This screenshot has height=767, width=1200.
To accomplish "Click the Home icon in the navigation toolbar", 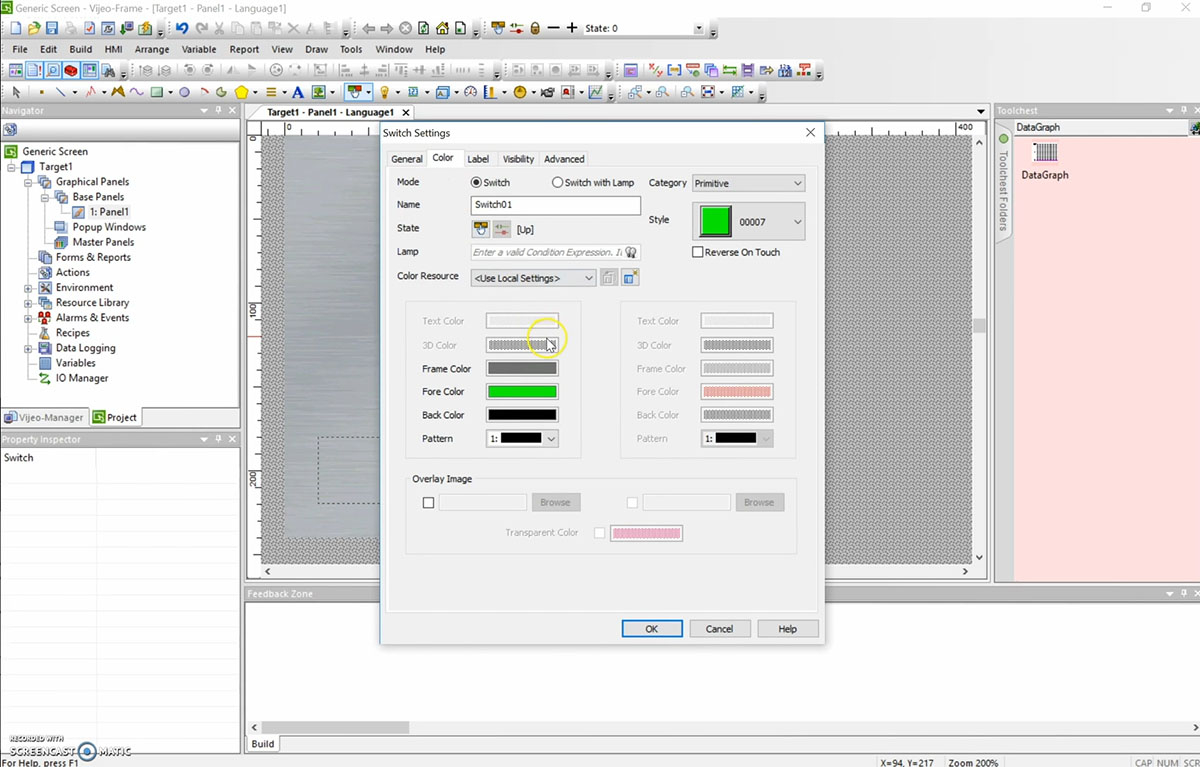I will pyautogui.click(x=442, y=28).
